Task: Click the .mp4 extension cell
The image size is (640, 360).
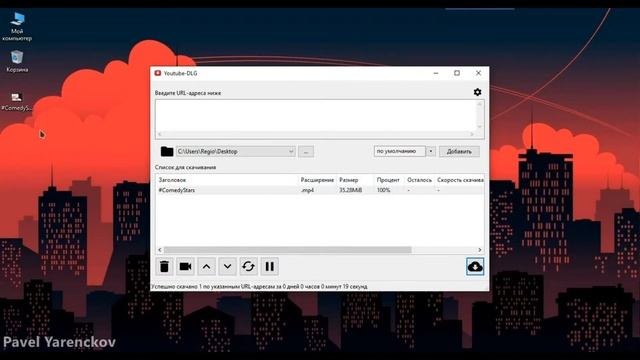Action: [x=307, y=190]
